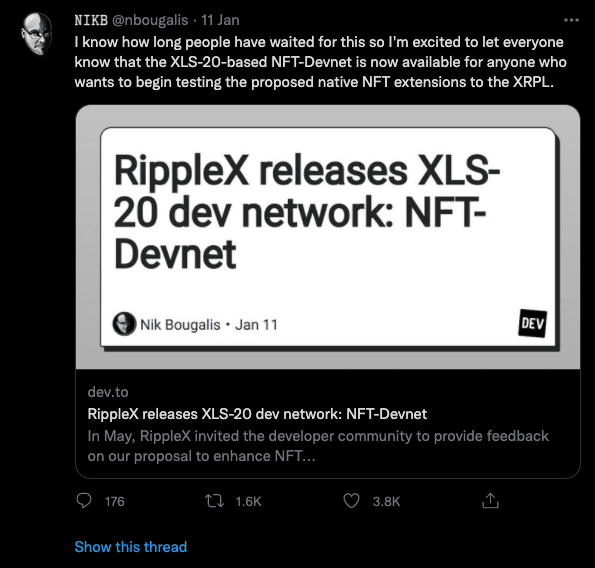Click Nik Bougalis small author avatar
This screenshot has width=595, height=568.
click(124, 324)
